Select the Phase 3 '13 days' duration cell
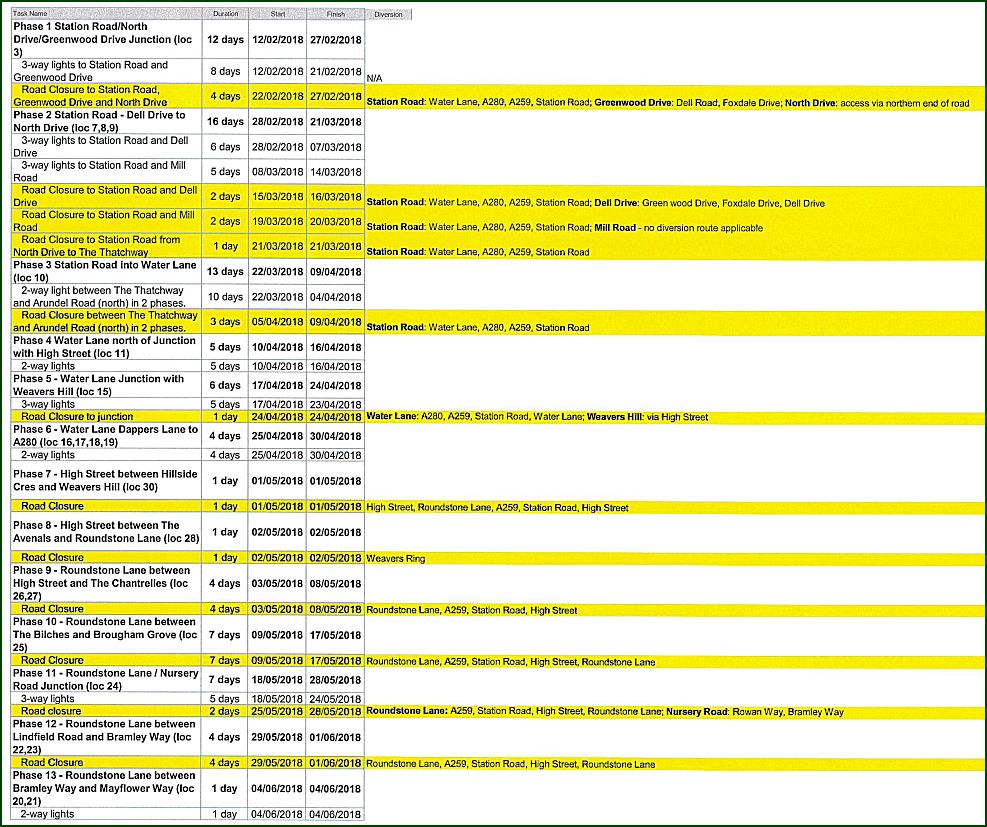Viewport: 987px width, 827px height. click(224, 270)
